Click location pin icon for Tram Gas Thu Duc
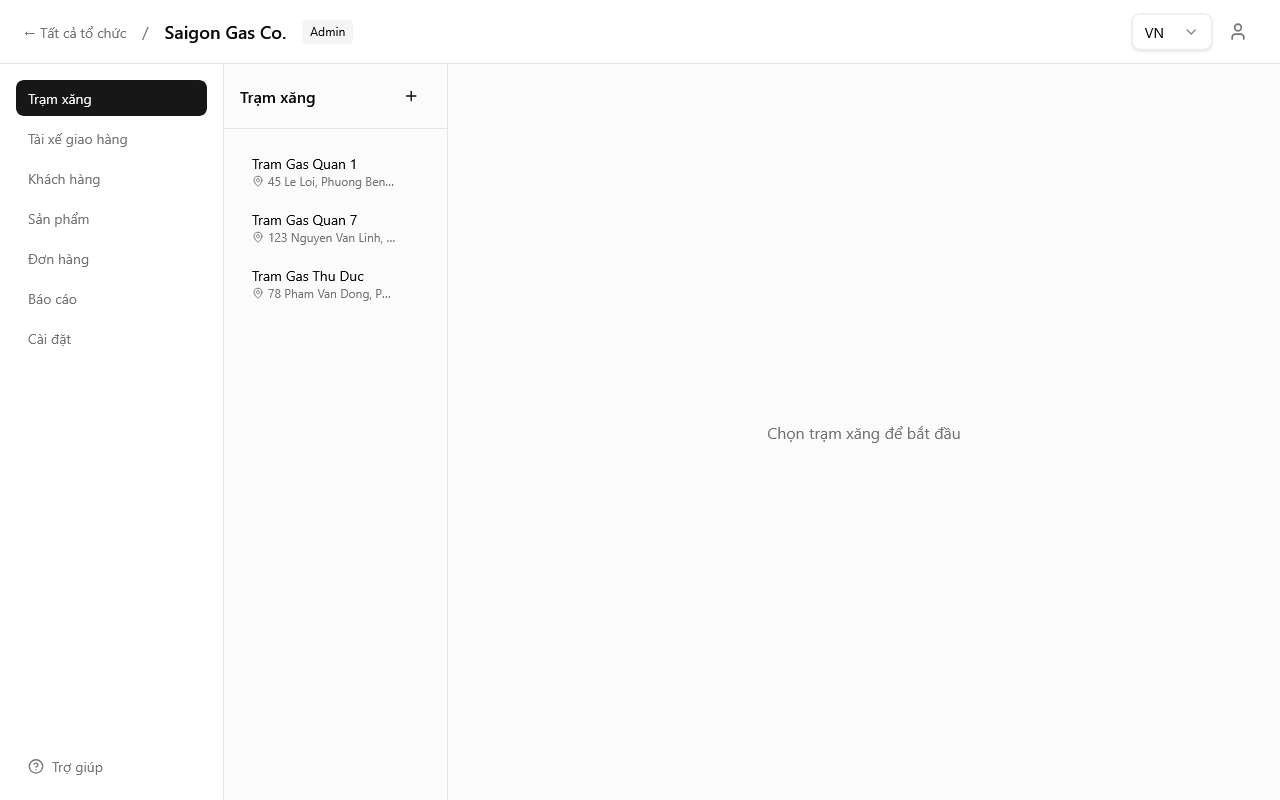1280x800 pixels. [x=258, y=294]
